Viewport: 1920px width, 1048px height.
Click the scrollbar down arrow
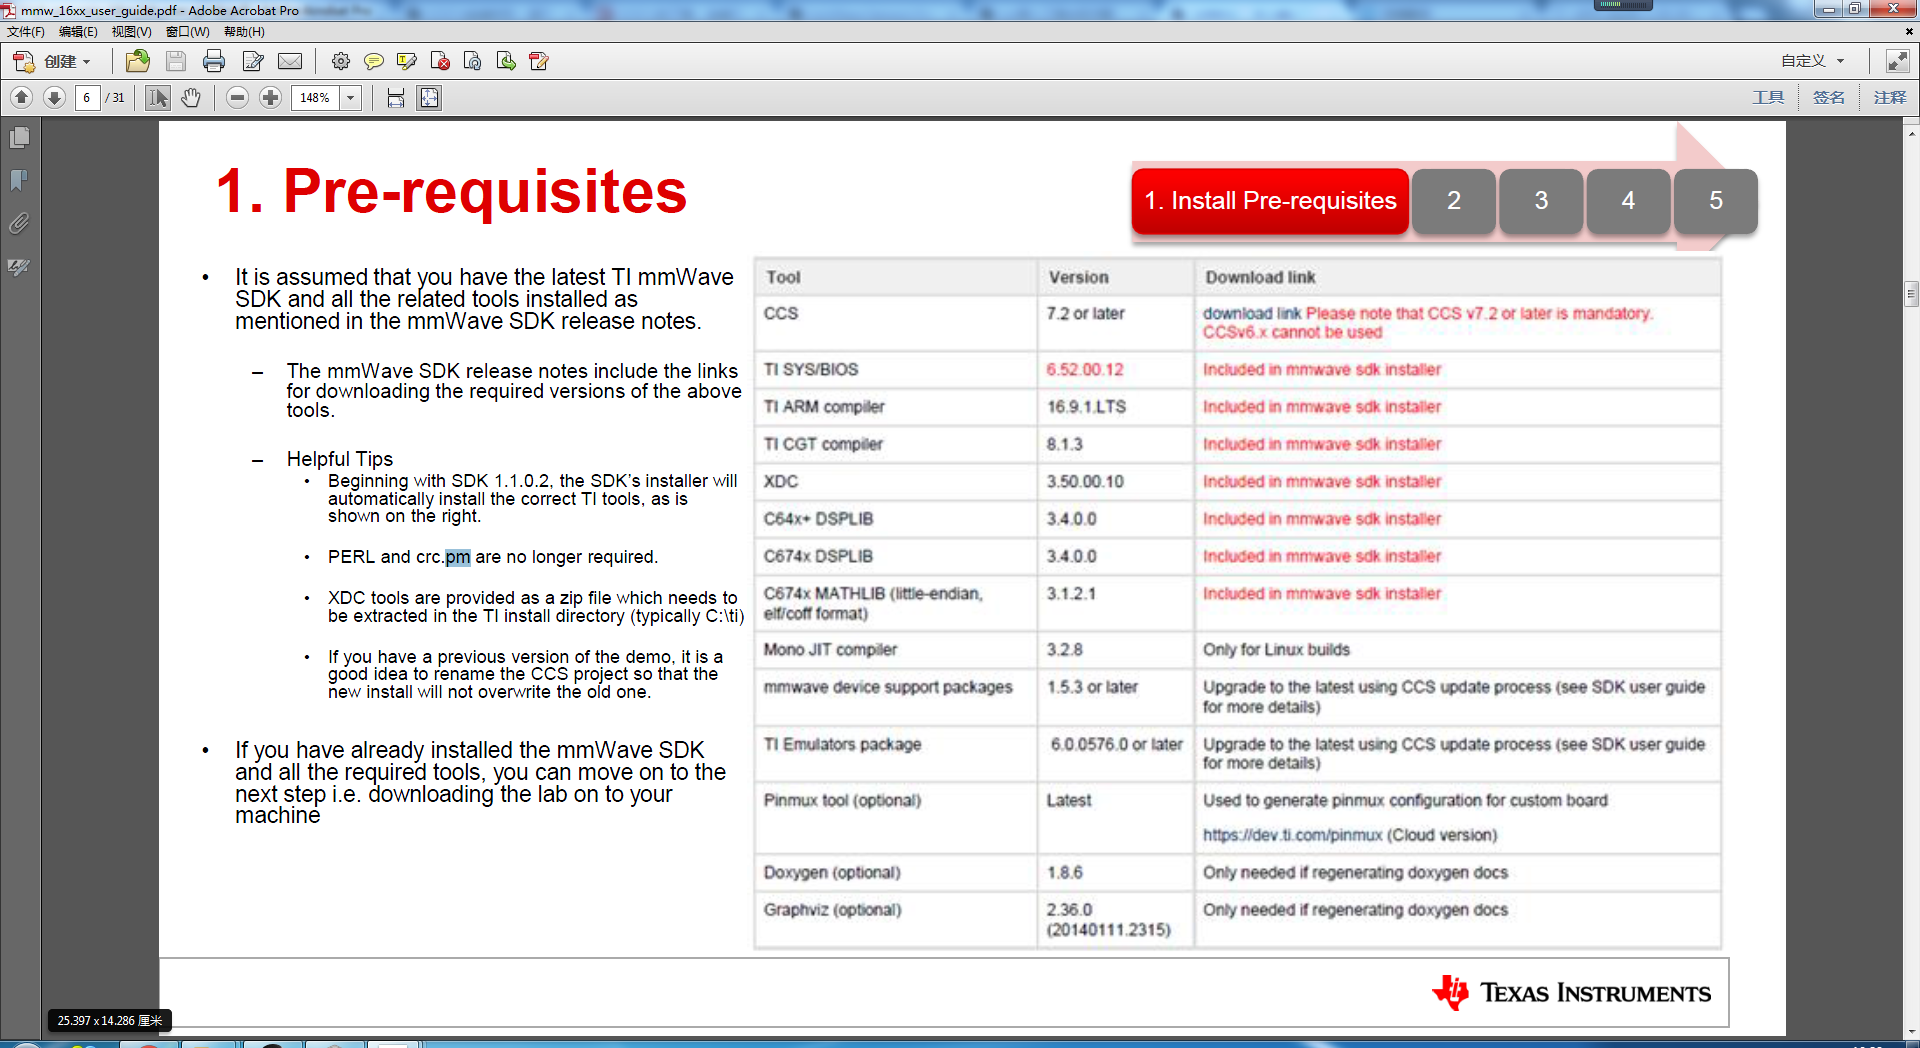coord(1912,1031)
